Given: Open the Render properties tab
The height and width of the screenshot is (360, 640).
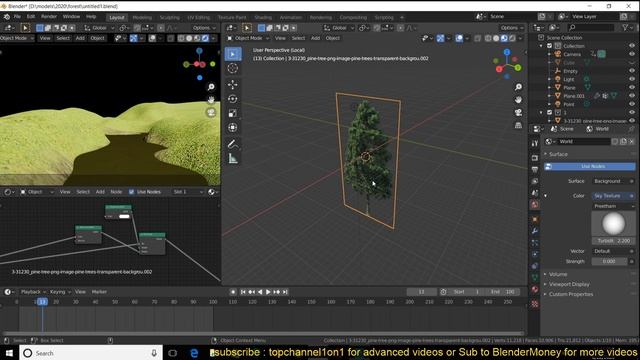Looking at the screenshot, I should (535, 158).
